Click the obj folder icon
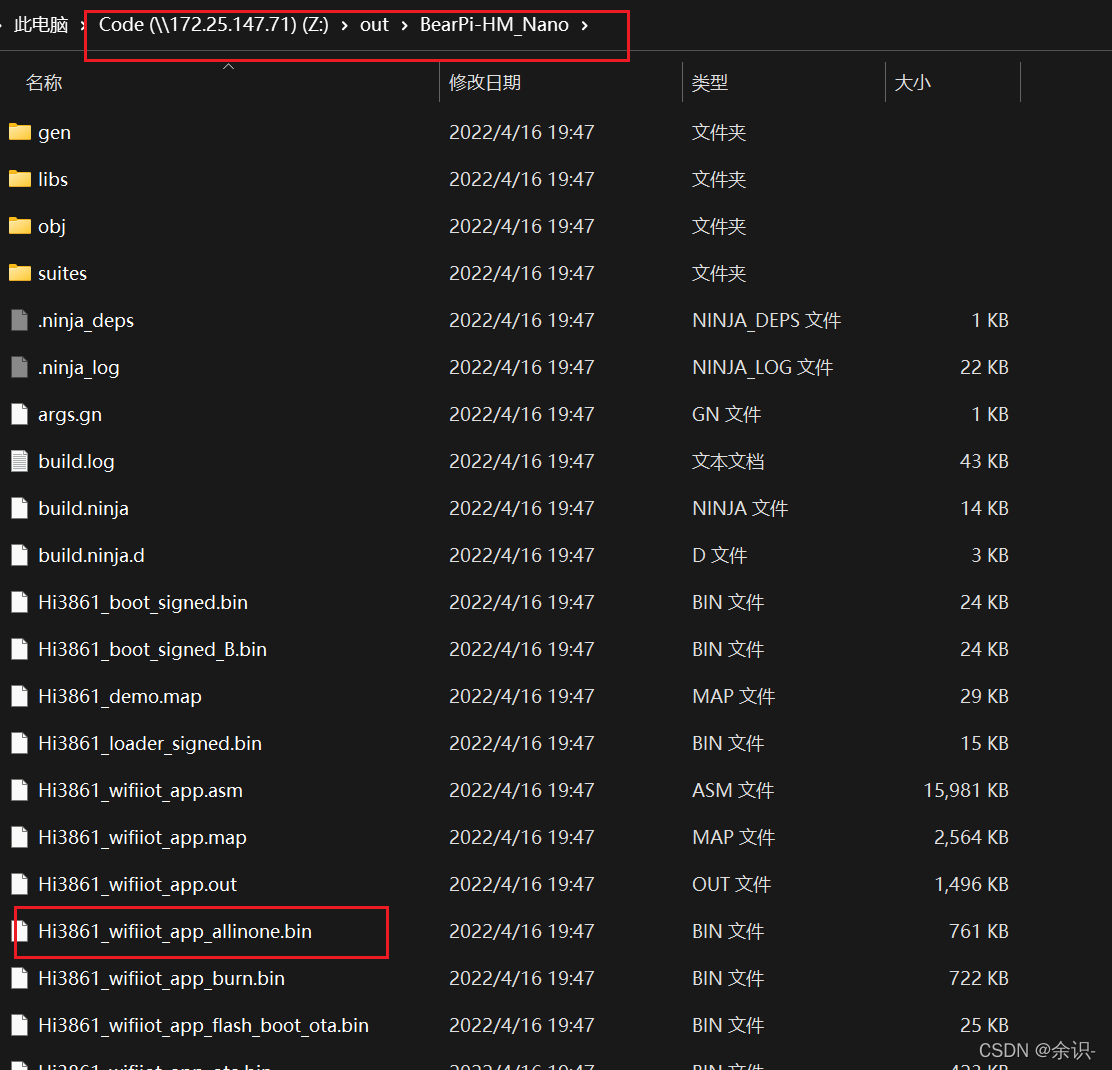Screen dimensions: 1112x1070 pos(20,225)
